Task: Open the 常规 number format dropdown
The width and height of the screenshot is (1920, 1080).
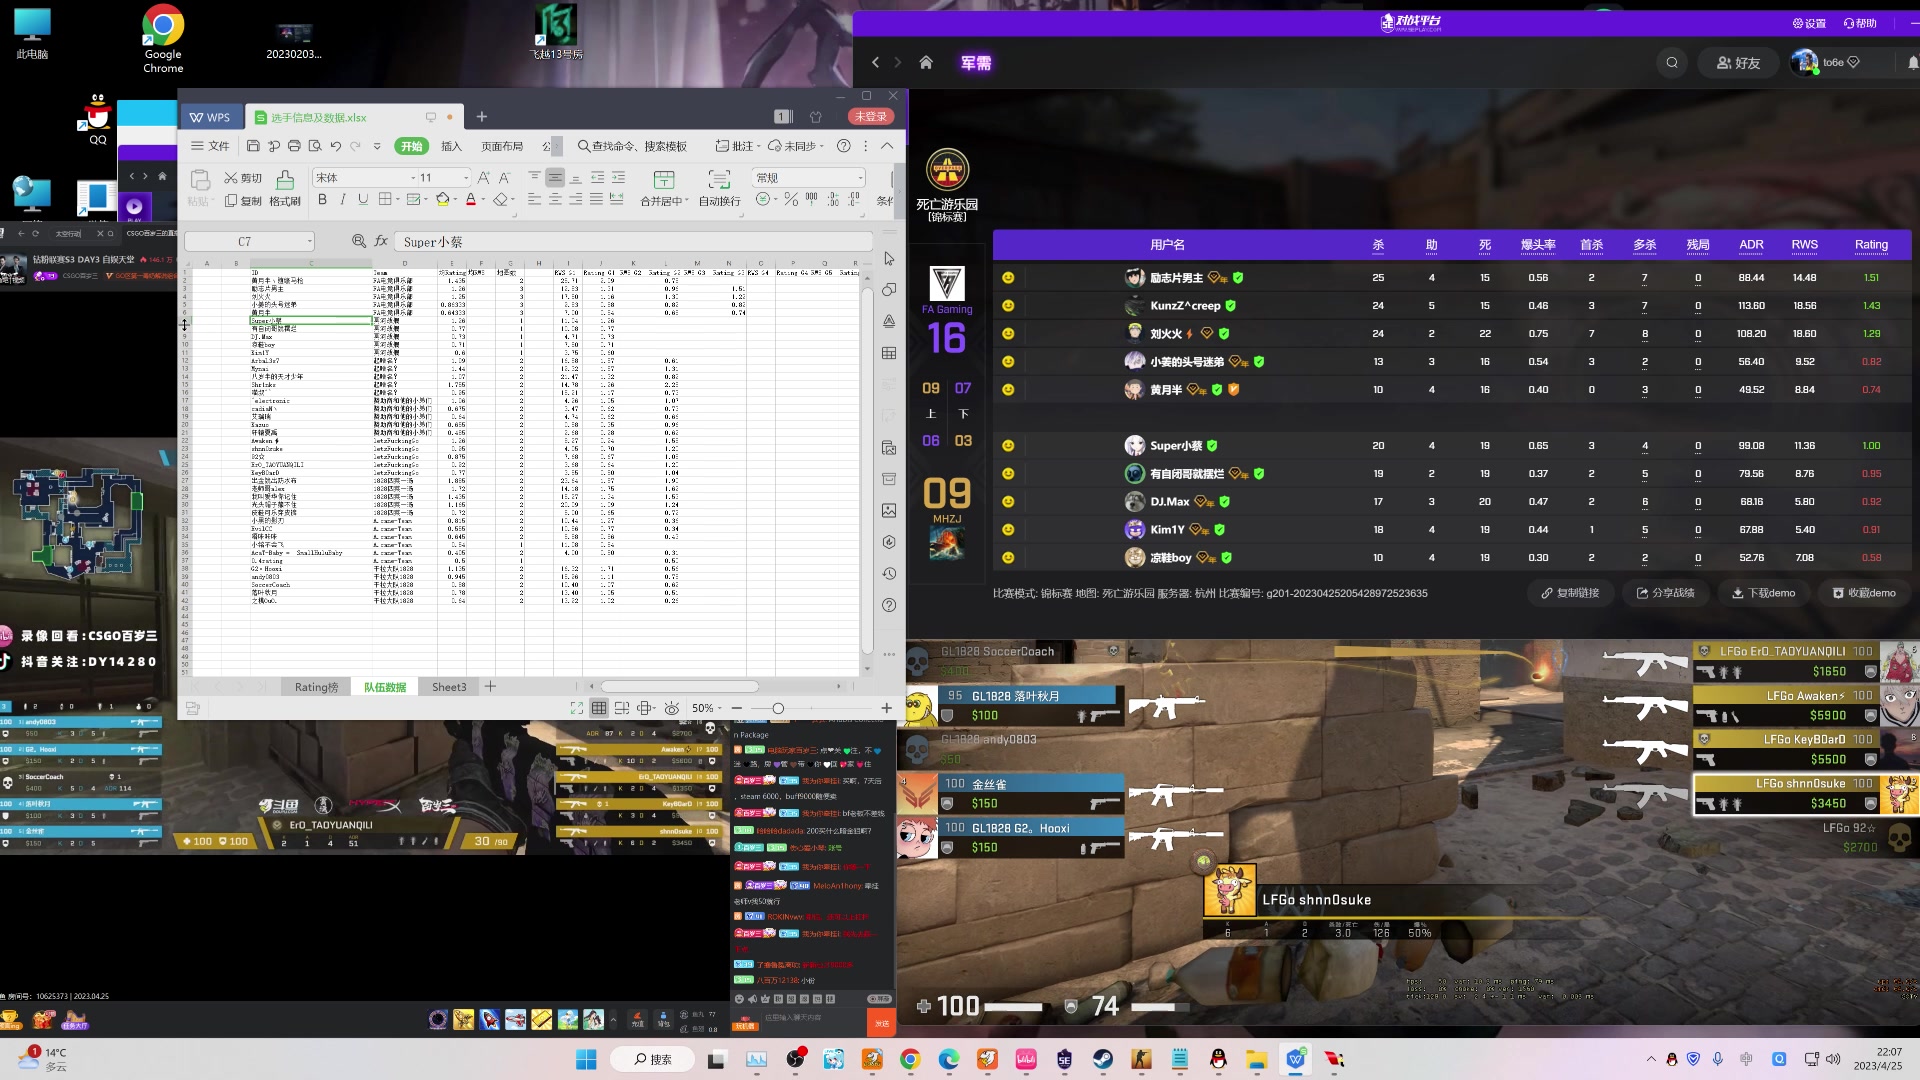Action: point(859,178)
